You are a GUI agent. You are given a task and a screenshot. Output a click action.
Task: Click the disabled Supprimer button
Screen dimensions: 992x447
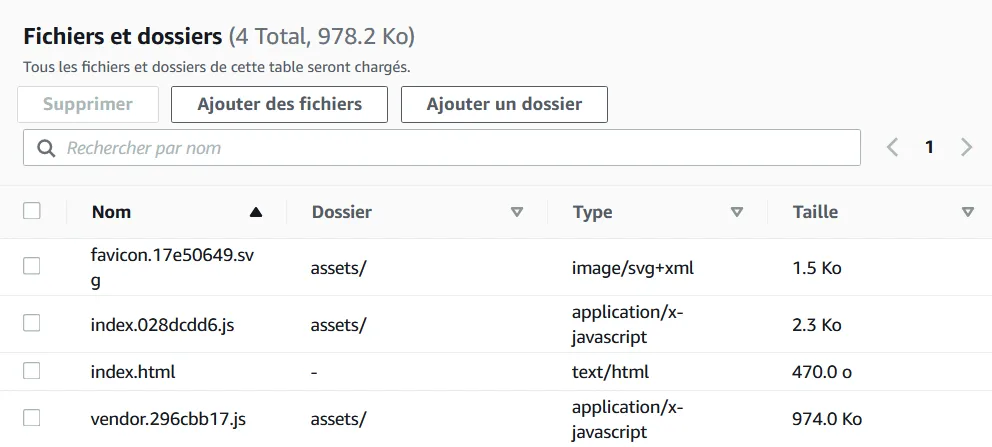88,104
